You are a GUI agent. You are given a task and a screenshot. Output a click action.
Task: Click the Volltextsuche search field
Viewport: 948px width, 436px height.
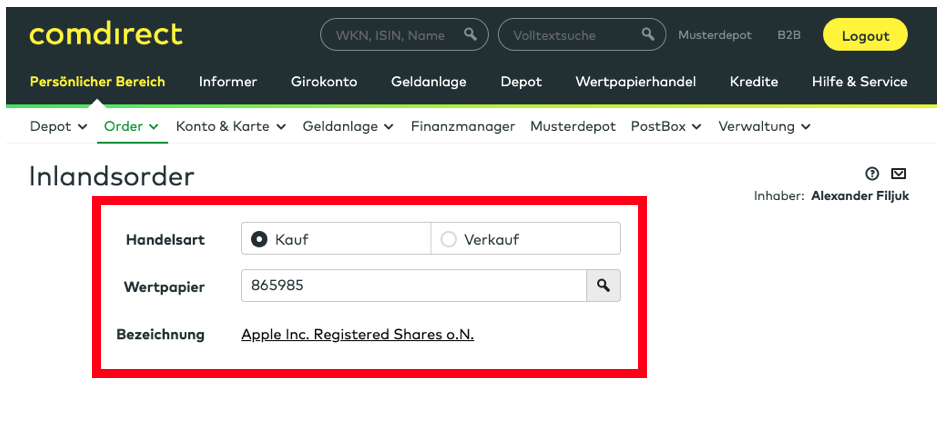click(582, 34)
